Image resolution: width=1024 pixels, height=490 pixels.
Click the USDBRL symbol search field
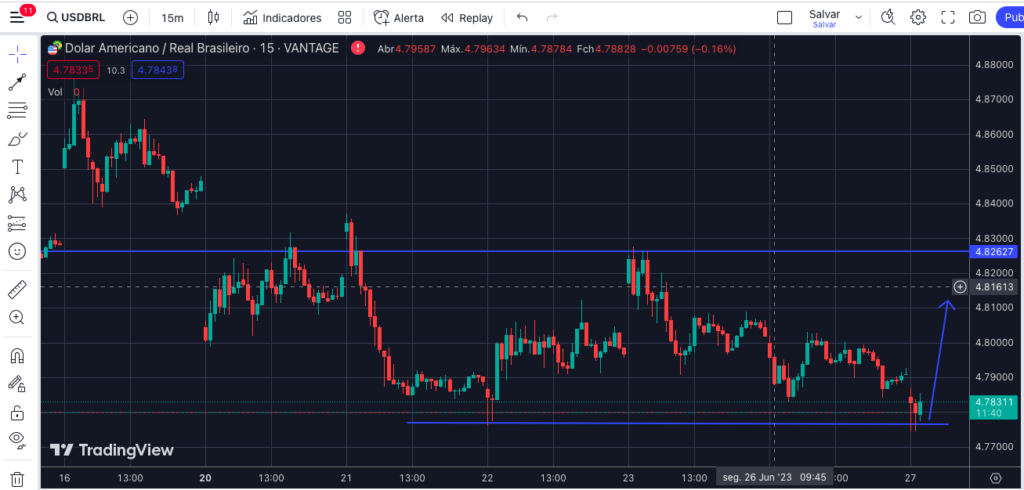pos(80,18)
